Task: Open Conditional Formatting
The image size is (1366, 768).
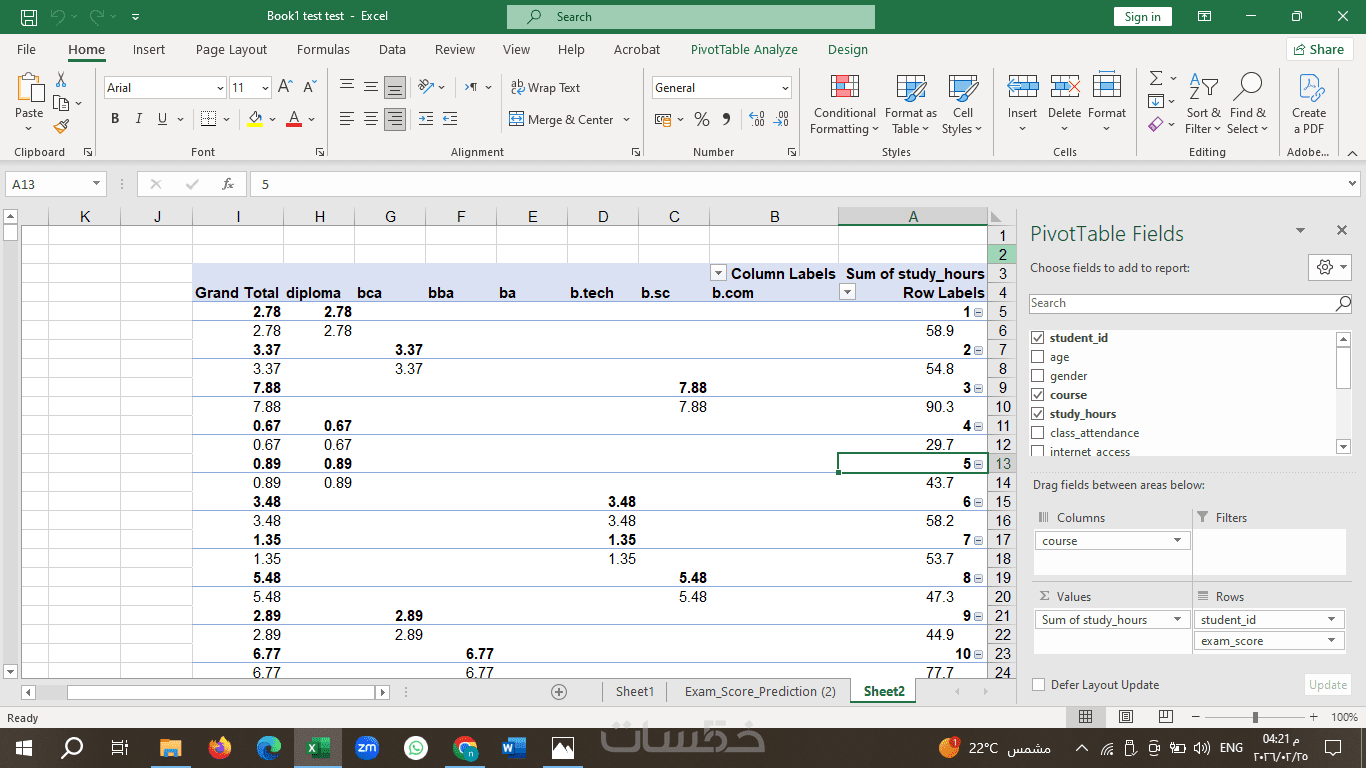Action: click(844, 104)
